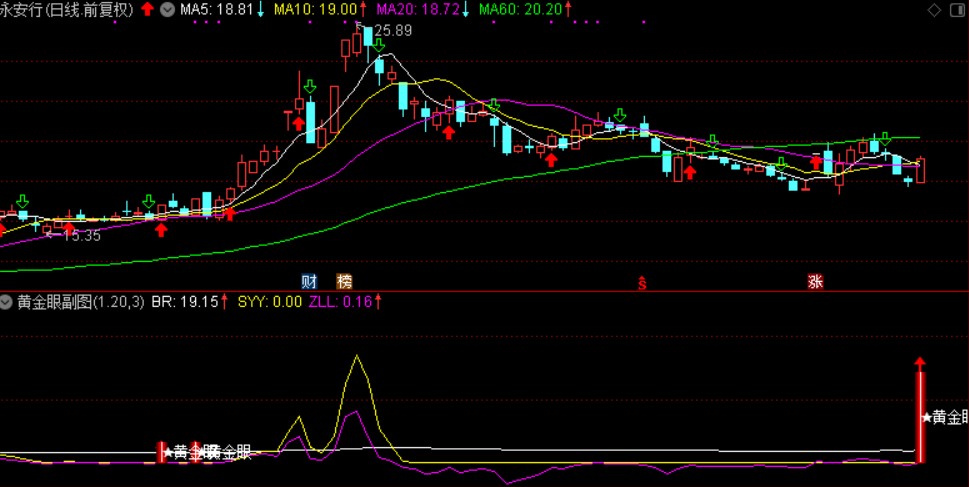Click the MA60: 20.20 indicator label
The image size is (969, 487).
(x=521, y=9)
